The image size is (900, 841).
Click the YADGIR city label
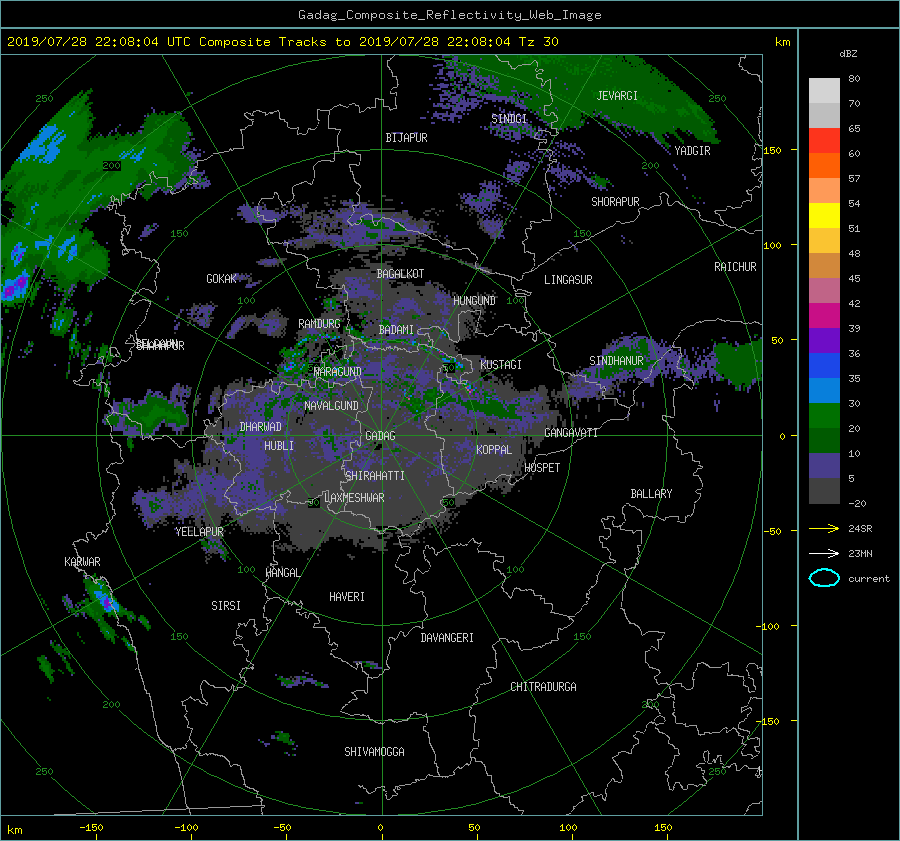[x=692, y=151]
